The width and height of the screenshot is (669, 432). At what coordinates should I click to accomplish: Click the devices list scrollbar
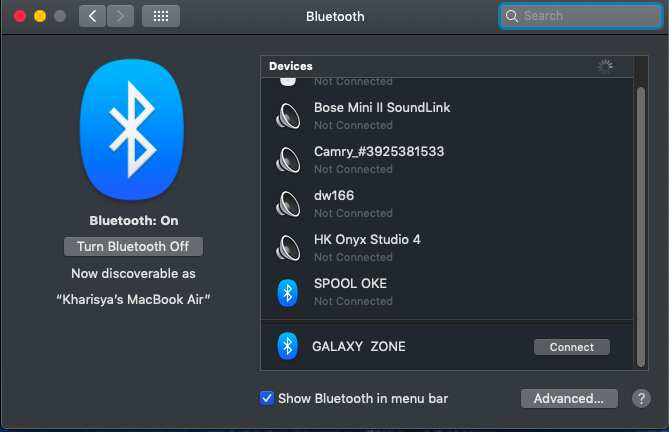click(x=640, y=227)
